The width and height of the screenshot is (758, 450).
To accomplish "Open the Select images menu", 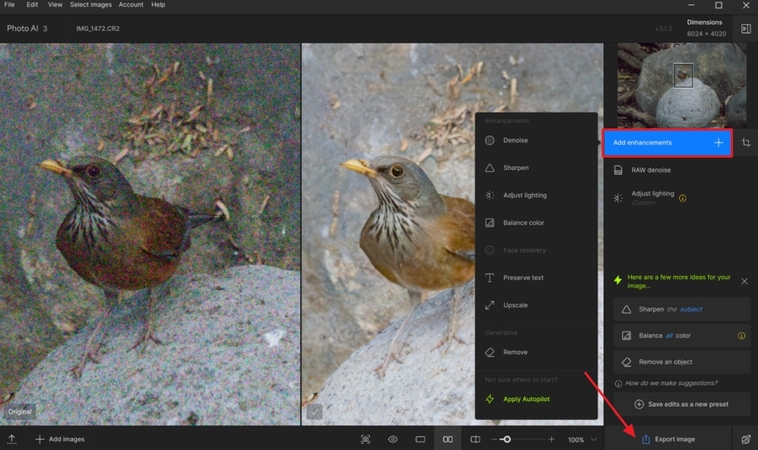I will pyautogui.click(x=91, y=4).
